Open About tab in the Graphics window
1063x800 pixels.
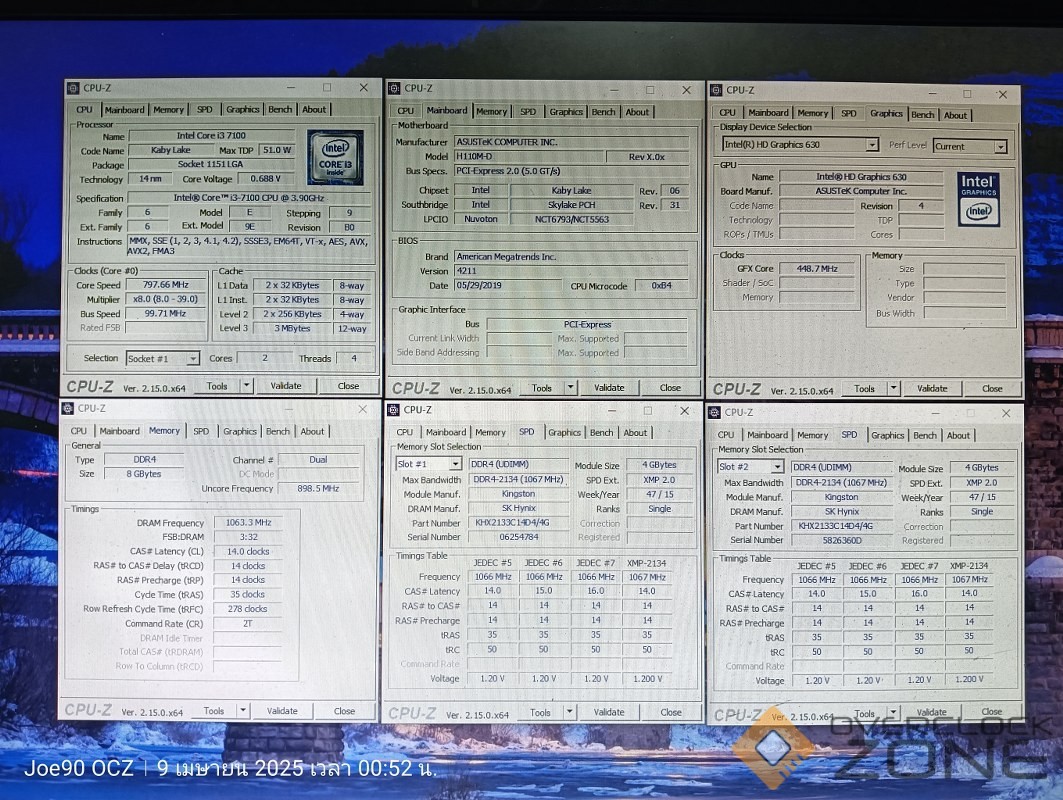(x=955, y=115)
